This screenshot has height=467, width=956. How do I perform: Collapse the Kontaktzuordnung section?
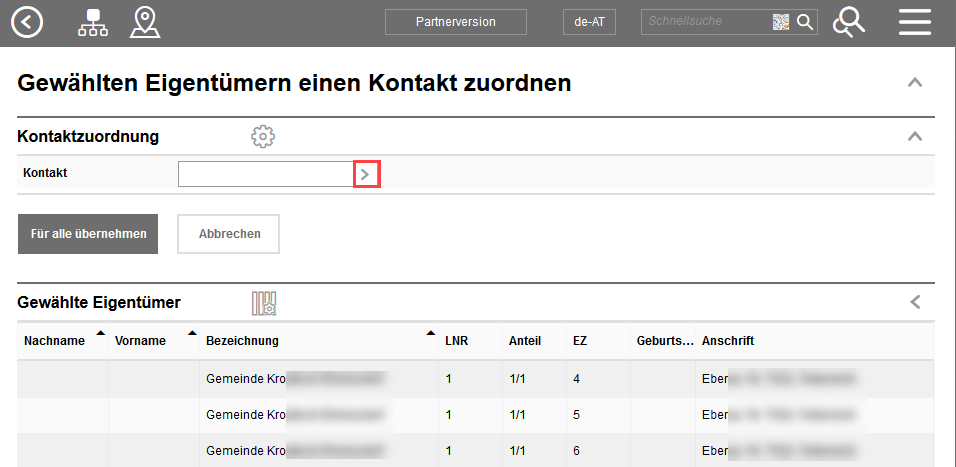pos(915,137)
